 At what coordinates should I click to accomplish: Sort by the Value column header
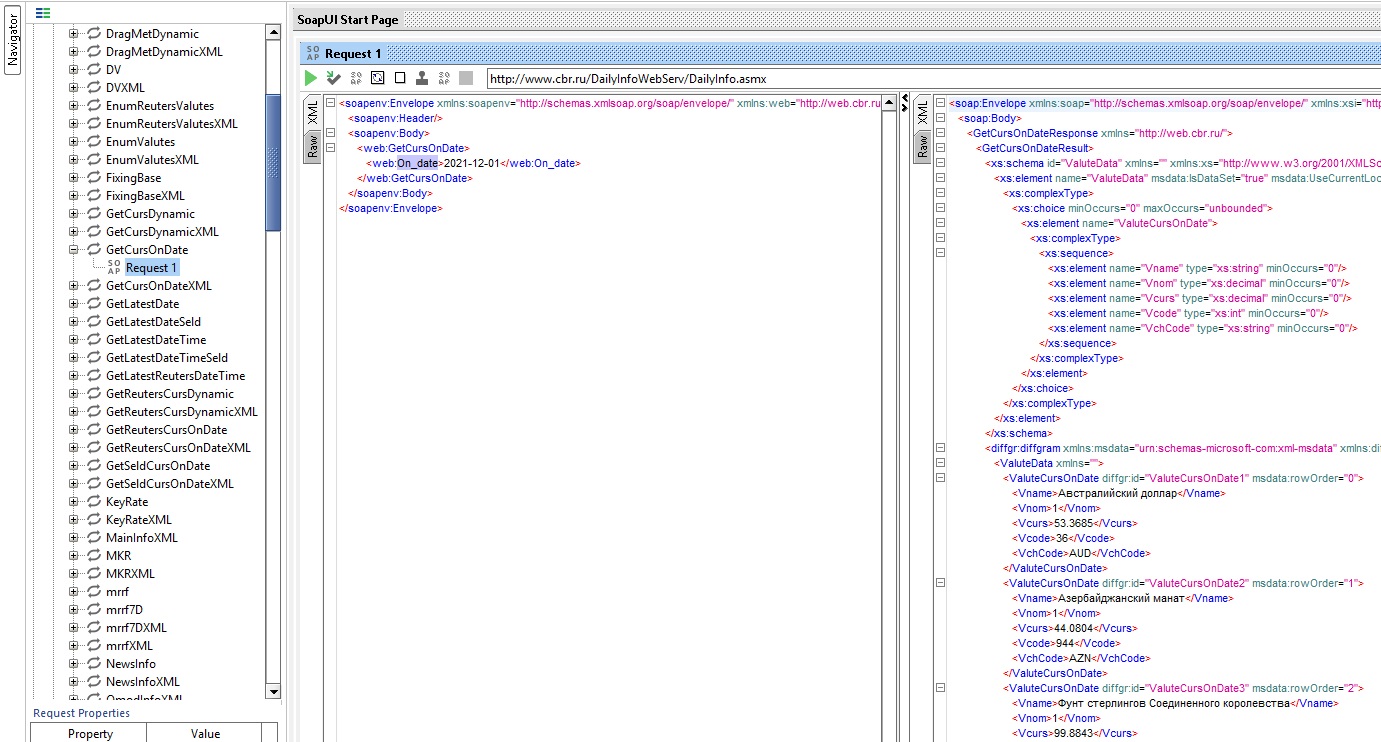tap(205, 733)
